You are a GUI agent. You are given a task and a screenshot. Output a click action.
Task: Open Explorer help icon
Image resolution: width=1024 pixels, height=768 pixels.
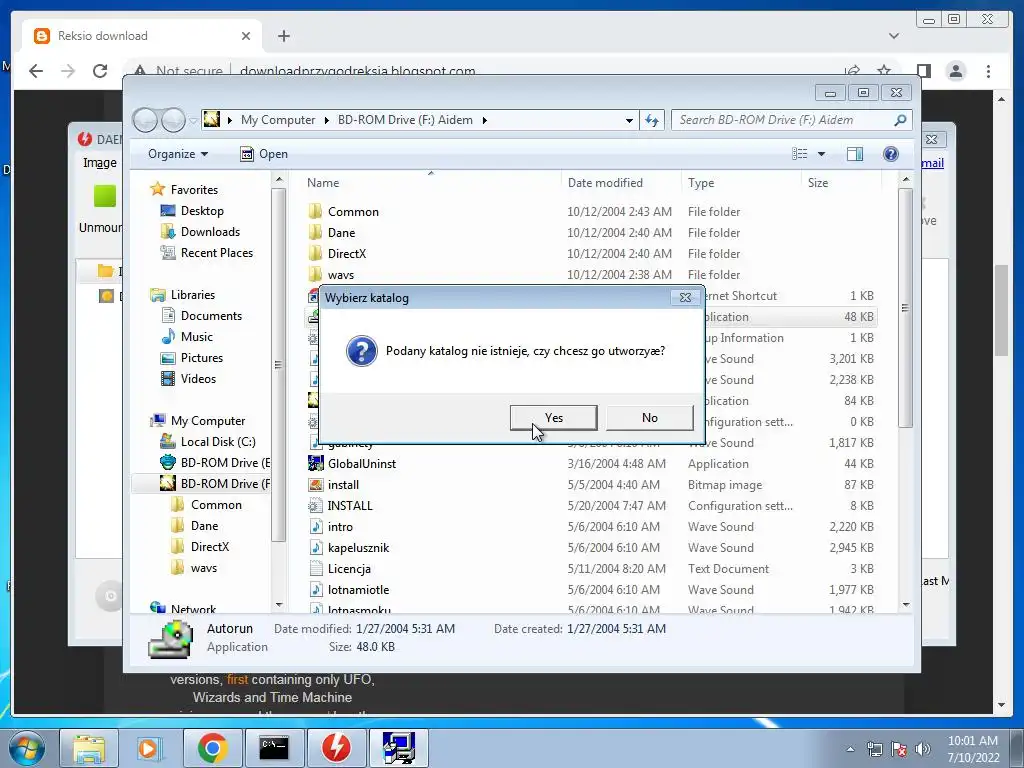coord(890,154)
